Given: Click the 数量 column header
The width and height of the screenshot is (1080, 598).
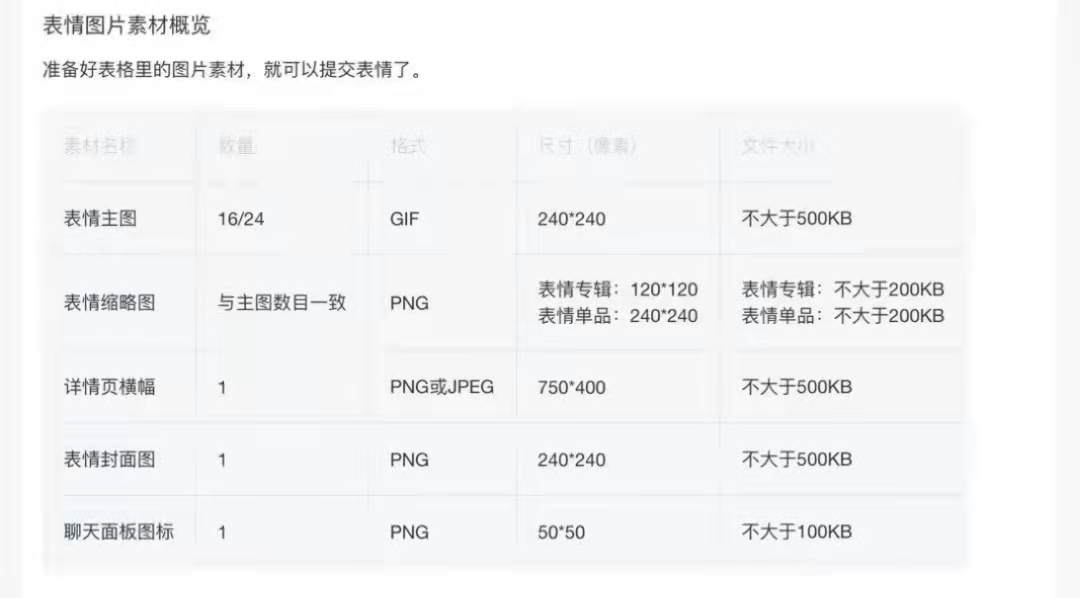Looking at the screenshot, I should 236,146.
